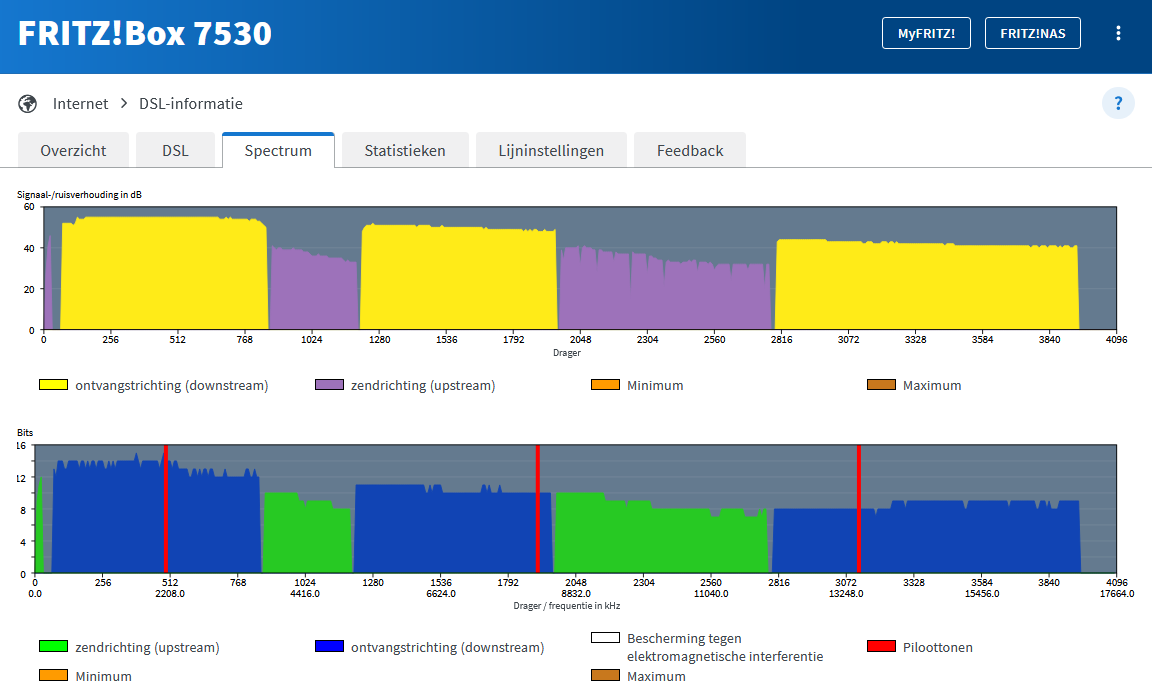Click the FRITZ!Box 7530 logo
This screenshot has width=1152, height=698.
tap(145, 33)
